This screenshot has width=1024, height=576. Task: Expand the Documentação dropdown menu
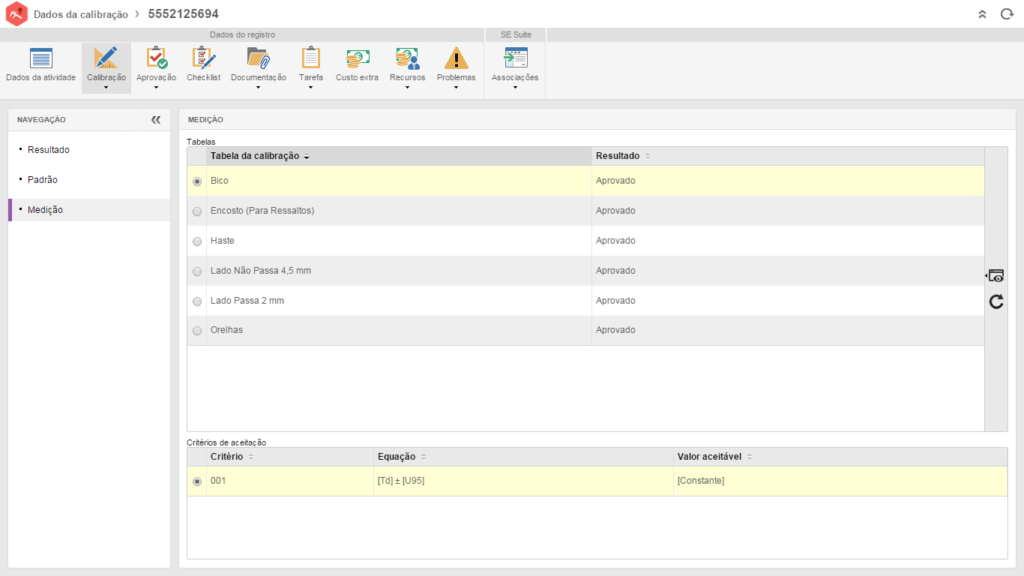pos(258,87)
